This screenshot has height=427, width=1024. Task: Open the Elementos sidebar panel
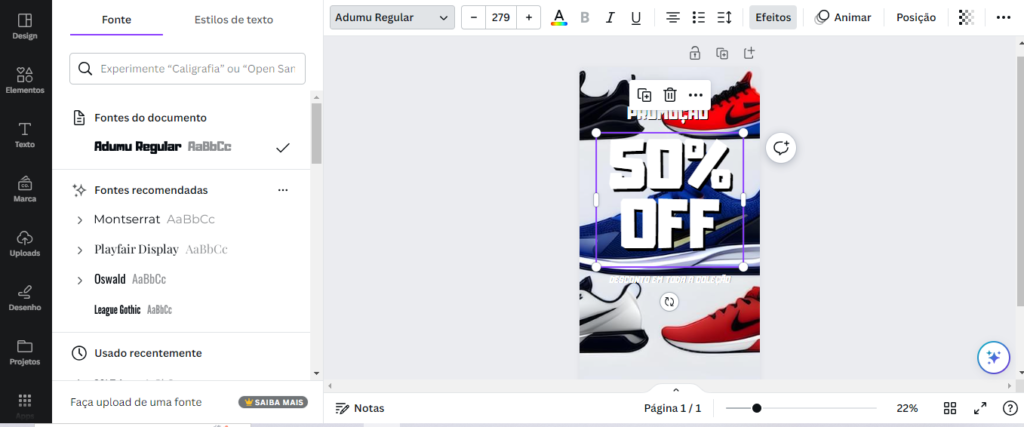tap(25, 80)
